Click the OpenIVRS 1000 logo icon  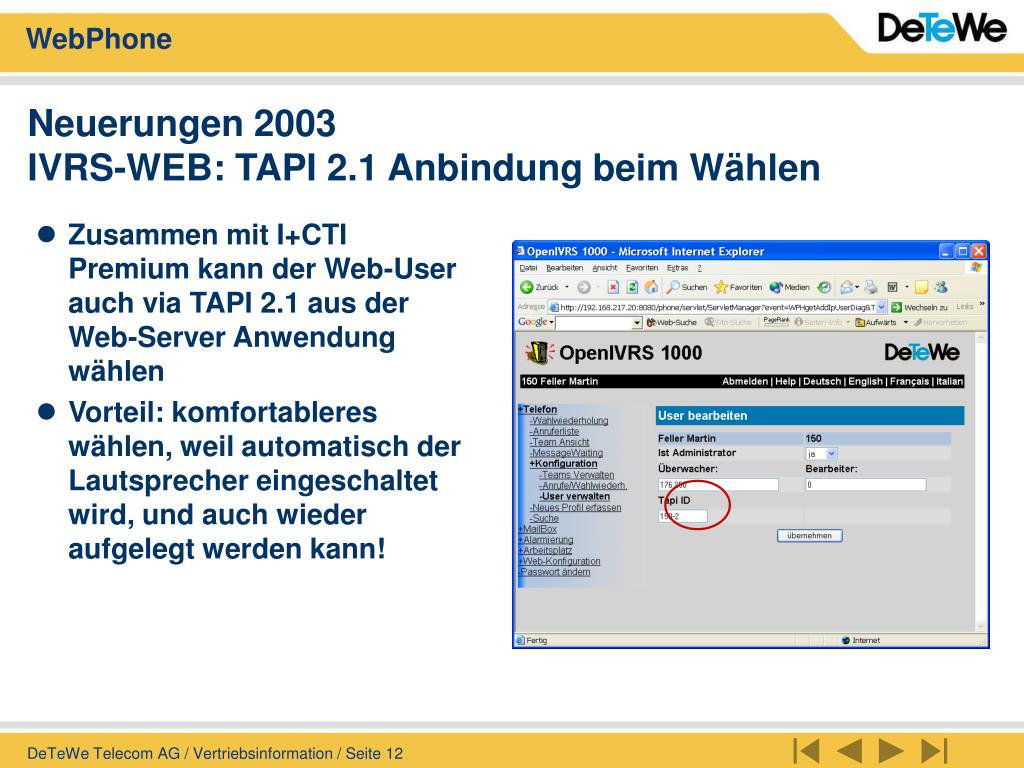pos(539,352)
